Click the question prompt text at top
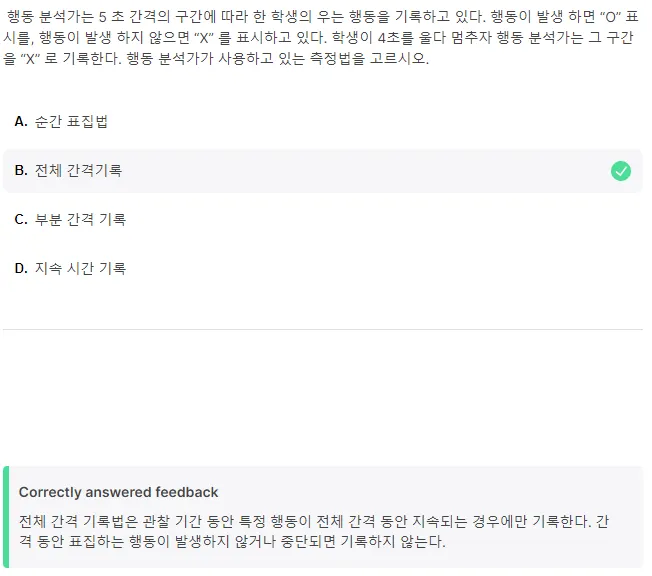Screen dimensions: 652x576 (320, 37)
